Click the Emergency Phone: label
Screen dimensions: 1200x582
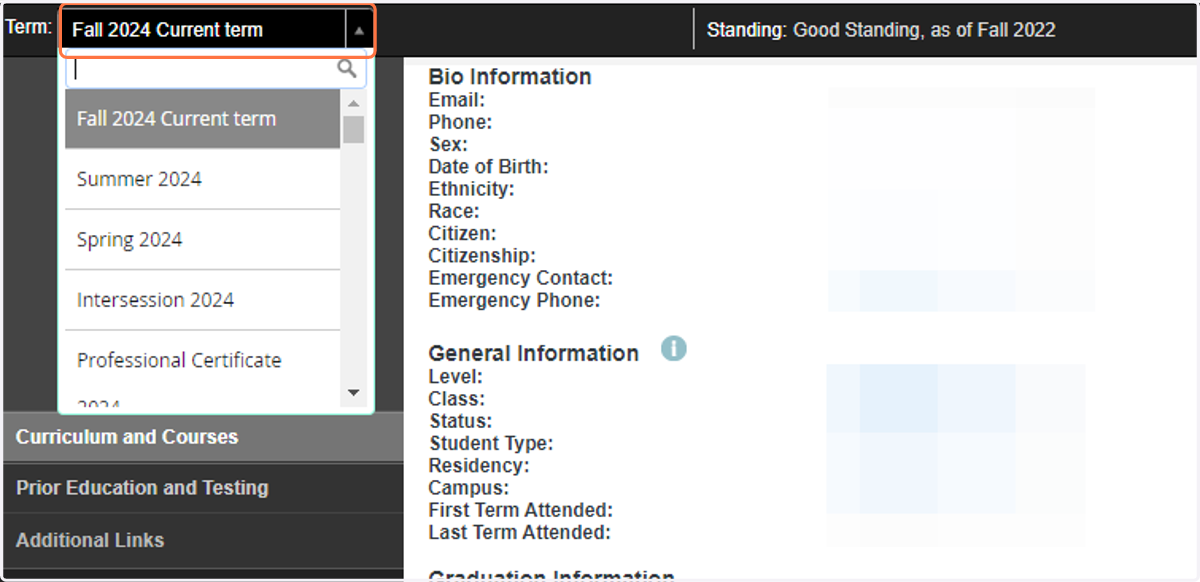[515, 300]
